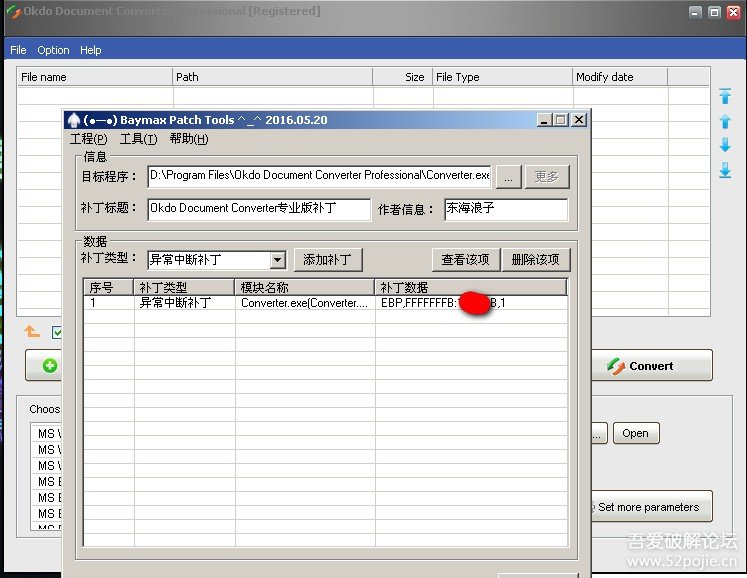Open the File menu in Okdo

(x=18, y=50)
